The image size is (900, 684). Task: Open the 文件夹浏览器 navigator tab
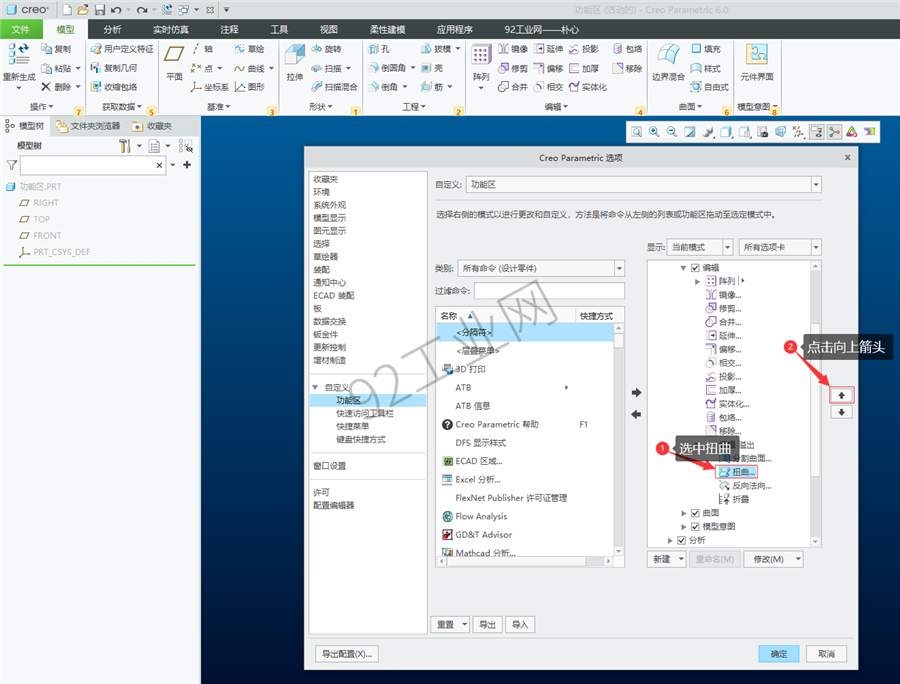coord(88,126)
